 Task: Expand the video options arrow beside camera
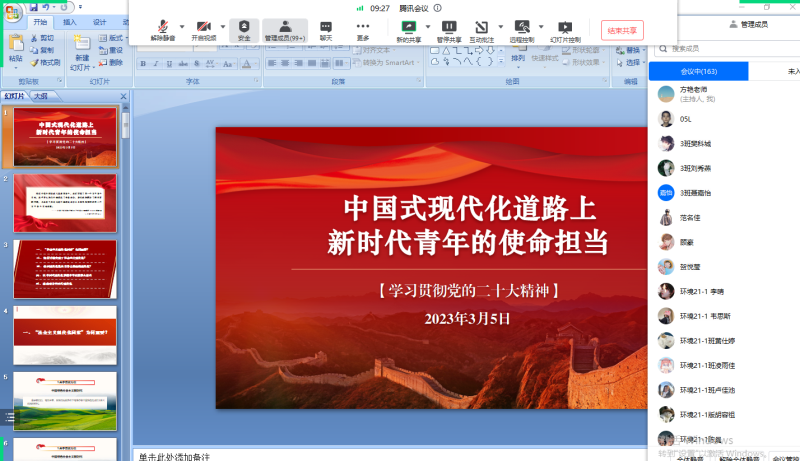point(222,27)
